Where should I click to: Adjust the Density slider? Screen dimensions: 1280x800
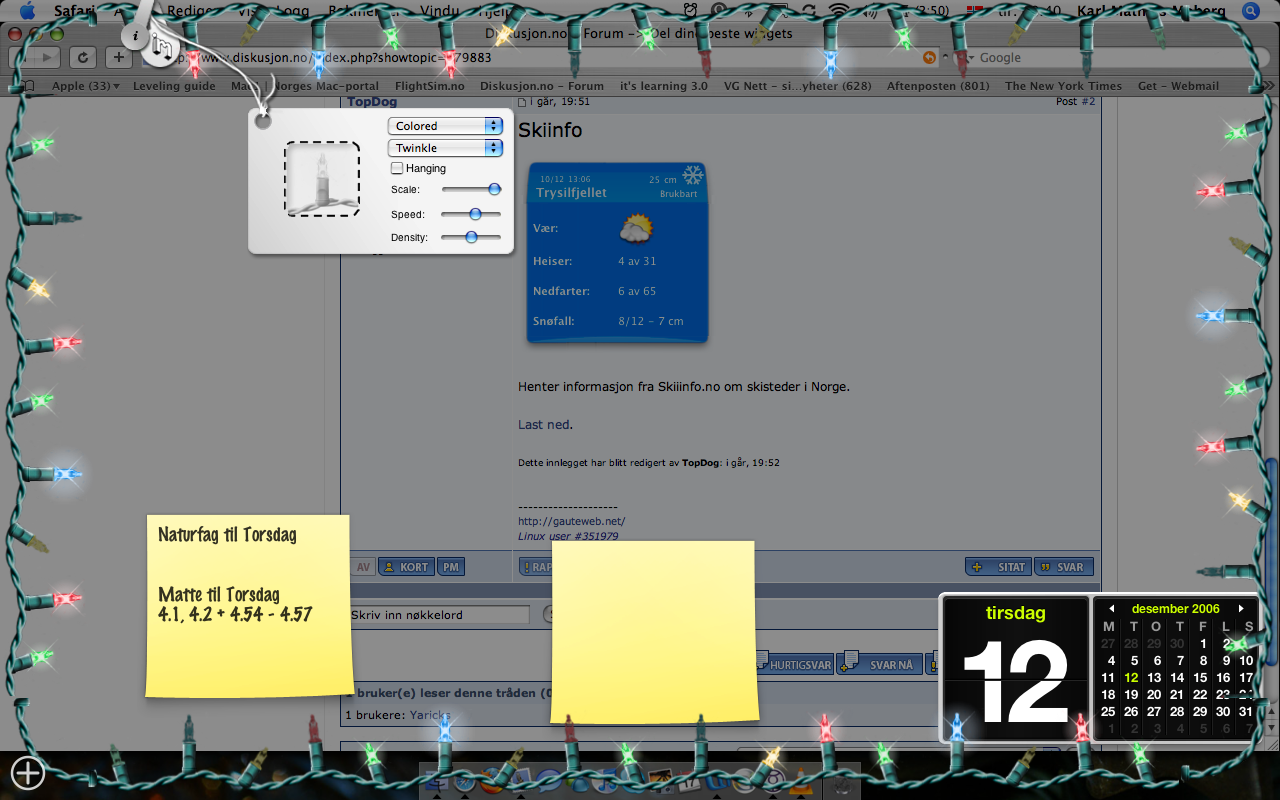click(471, 237)
